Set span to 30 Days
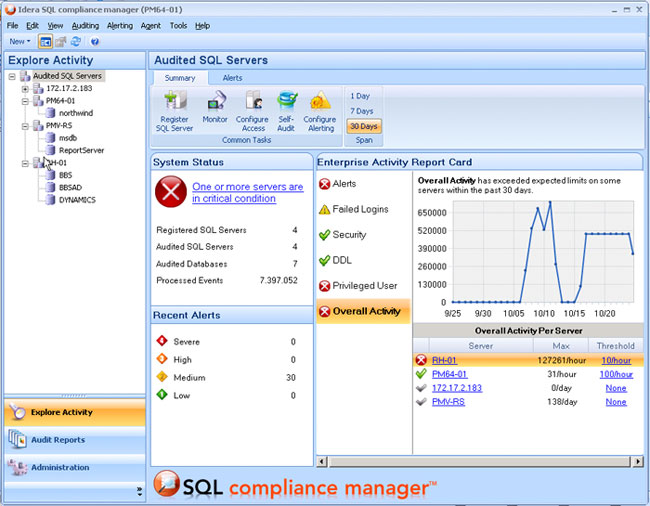This screenshot has height=506, width=650. click(x=364, y=126)
